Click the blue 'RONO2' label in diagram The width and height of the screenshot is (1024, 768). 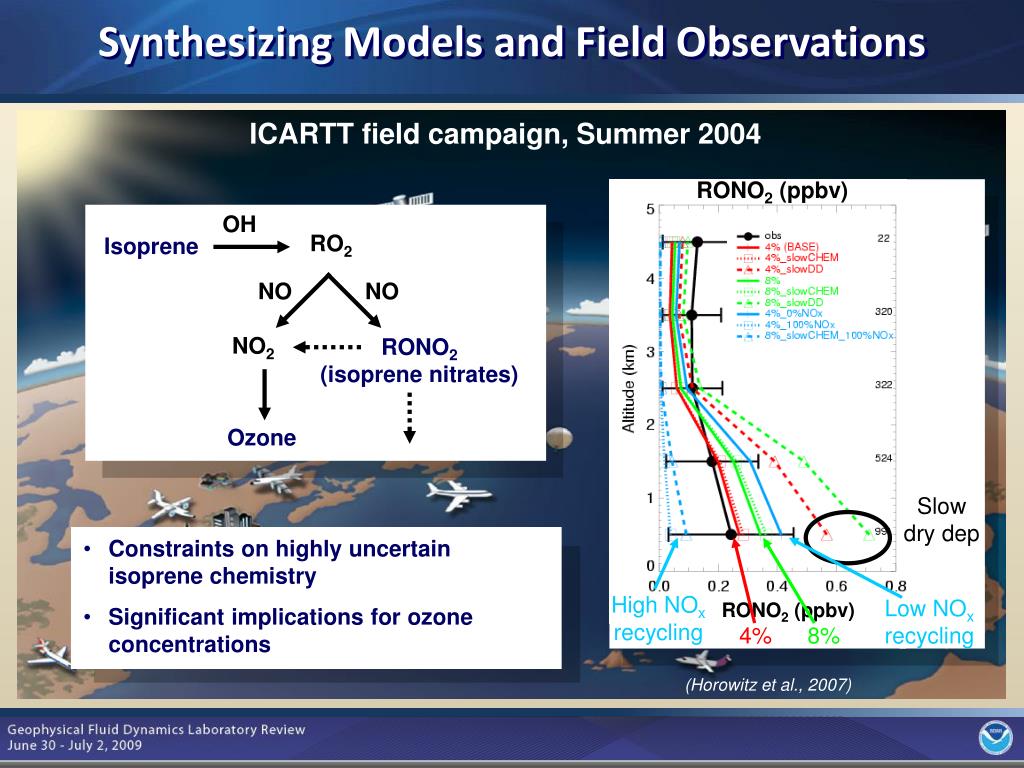(x=419, y=347)
